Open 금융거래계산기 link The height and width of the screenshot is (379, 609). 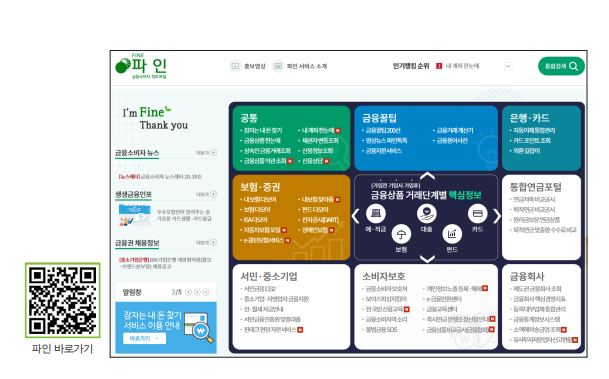click(455, 130)
